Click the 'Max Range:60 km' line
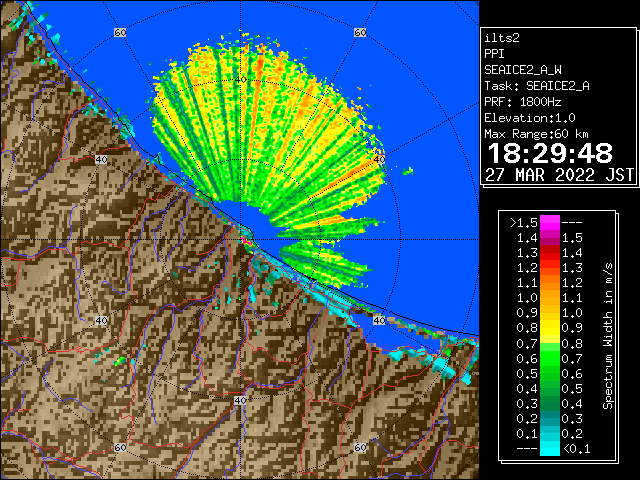640x480 pixels. [x=536, y=134]
